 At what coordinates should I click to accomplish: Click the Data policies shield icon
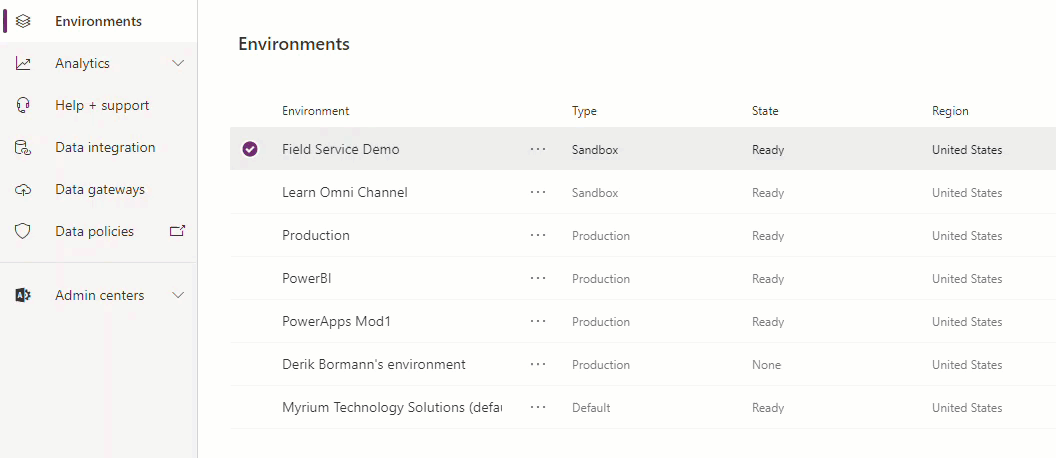tap(23, 231)
